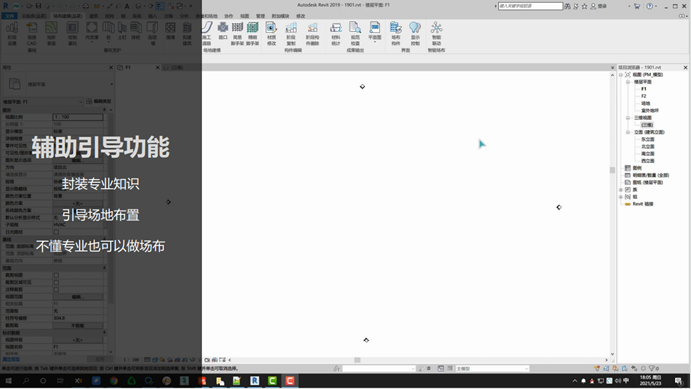Viewport: 691px width, 389px height.
Task: Select the 阶段复制 phase copy tool
Action: [291, 33]
